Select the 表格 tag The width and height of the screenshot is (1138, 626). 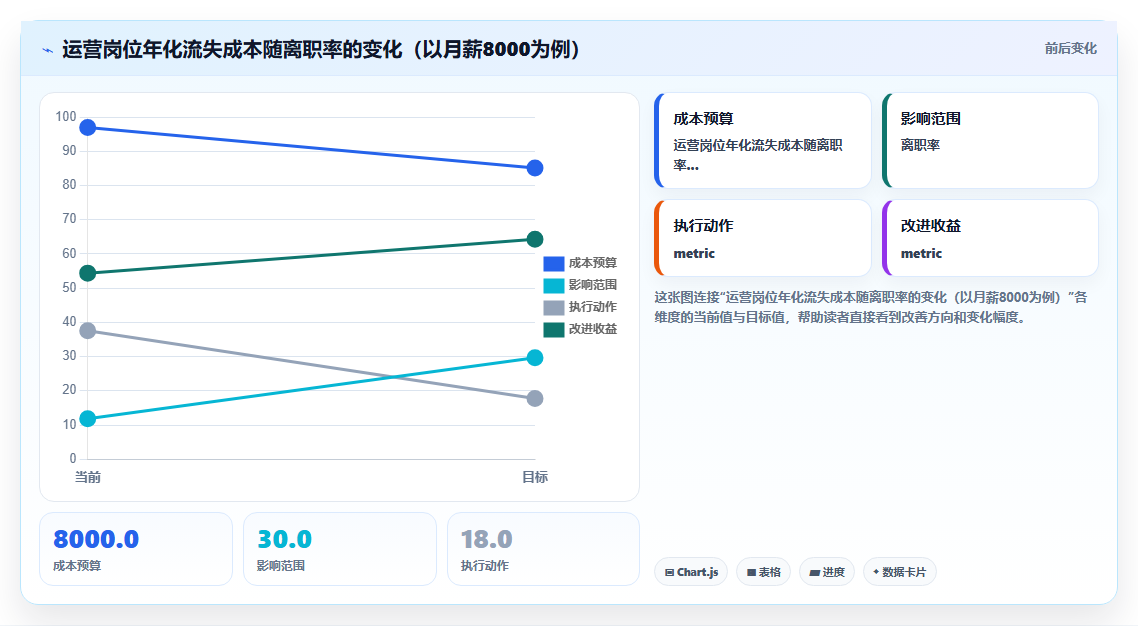[x=764, y=572]
